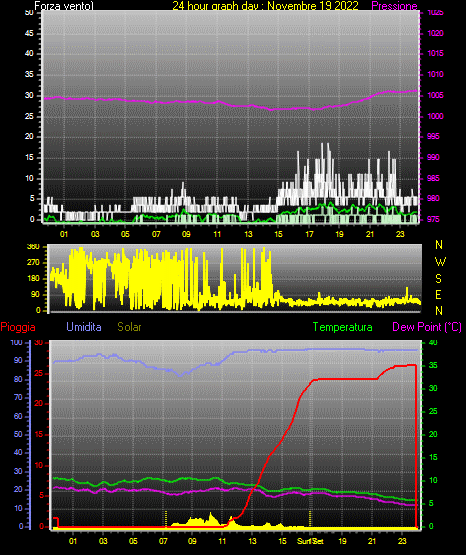Image resolution: width=466 pixels, height=555 pixels.
Task: Click the 'S' compass direction letter
Action: [x=439, y=279]
